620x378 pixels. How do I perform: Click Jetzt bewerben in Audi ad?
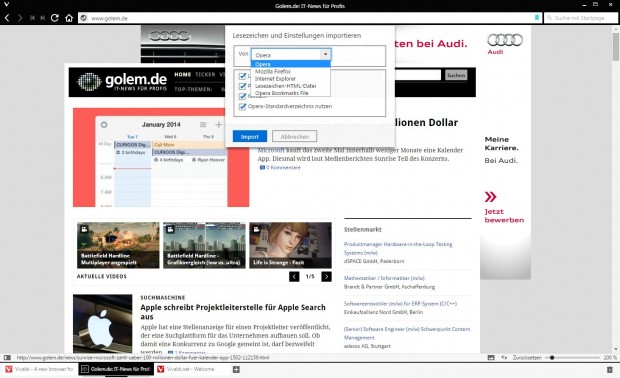[504, 215]
